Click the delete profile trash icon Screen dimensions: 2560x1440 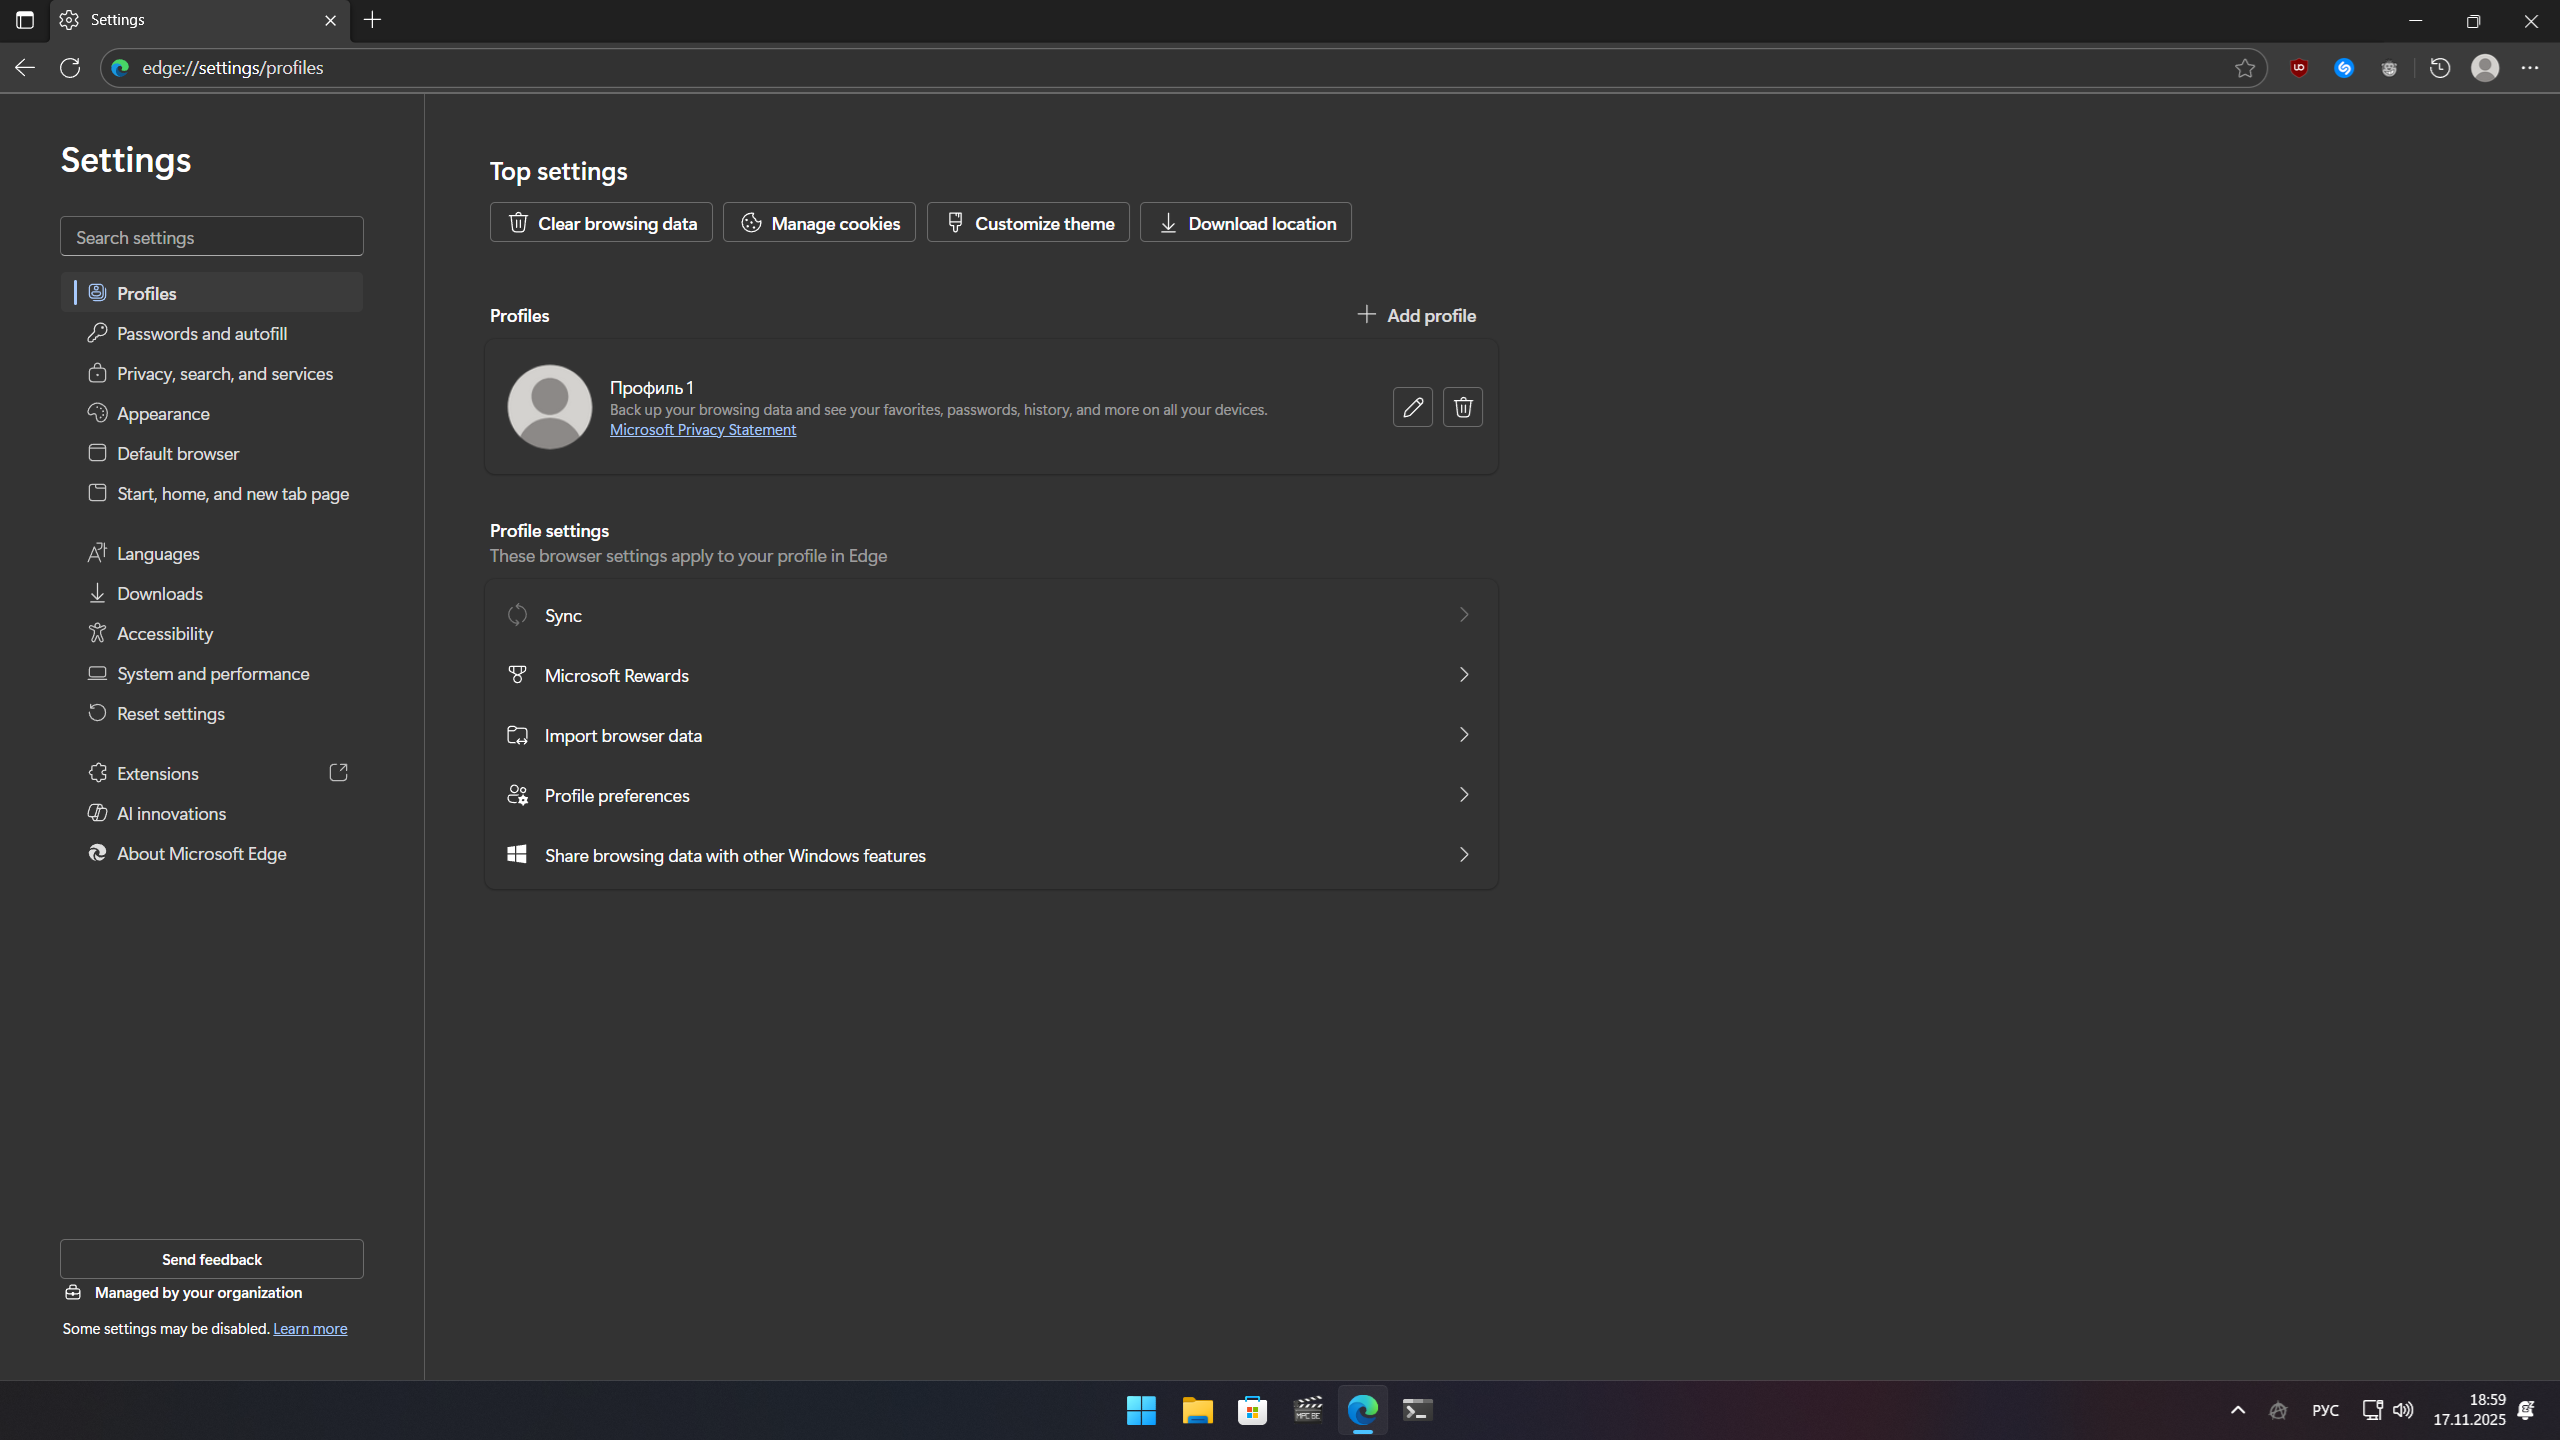1462,407
